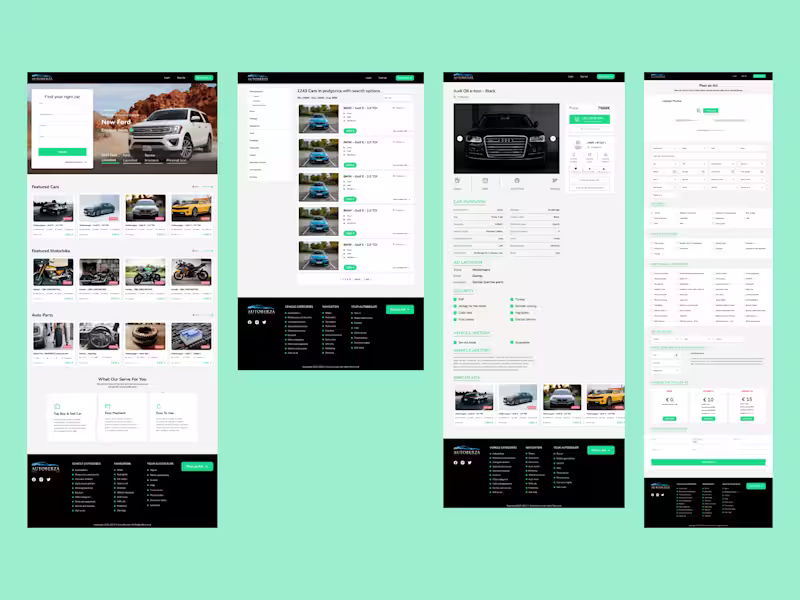Image resolution: width=800 pixels, height=600 pixels.
Task: Open the Login item in the home page header
Action: pyautogui.click(x=167, y=78)
